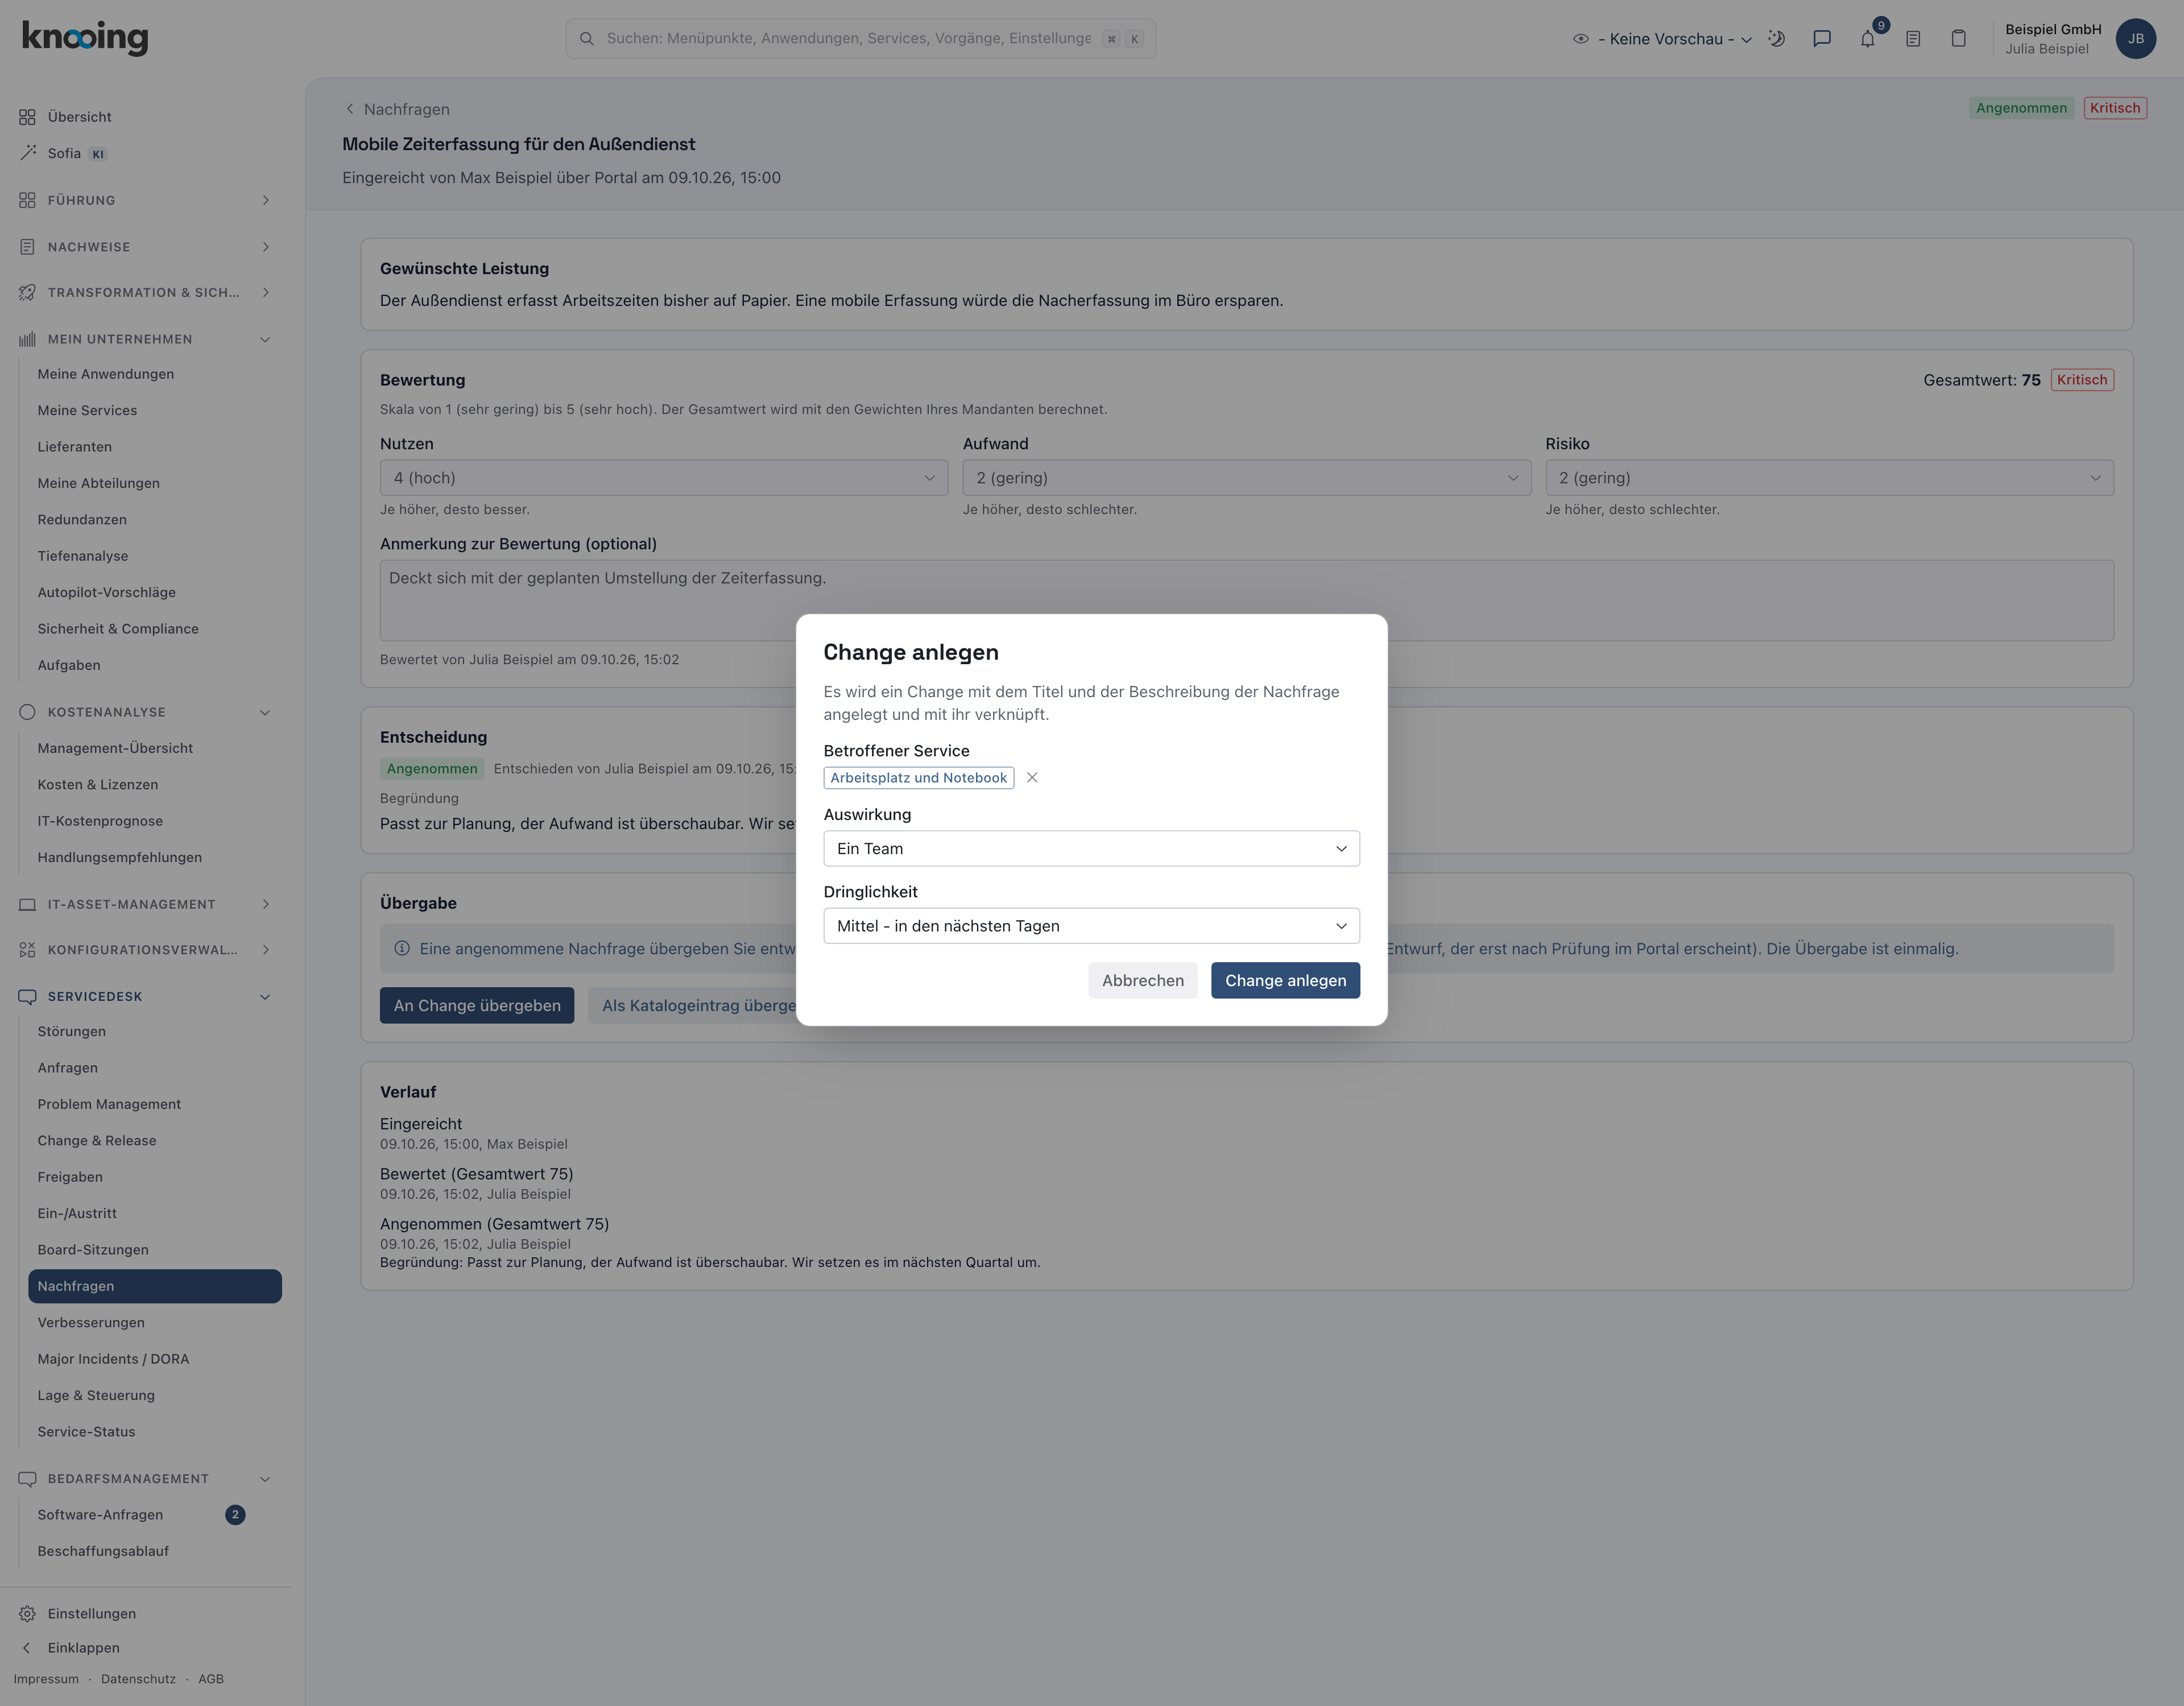Click the Arbeitsplatz und Notebook tag
2184x1706 pixels.
click(918, 777)
